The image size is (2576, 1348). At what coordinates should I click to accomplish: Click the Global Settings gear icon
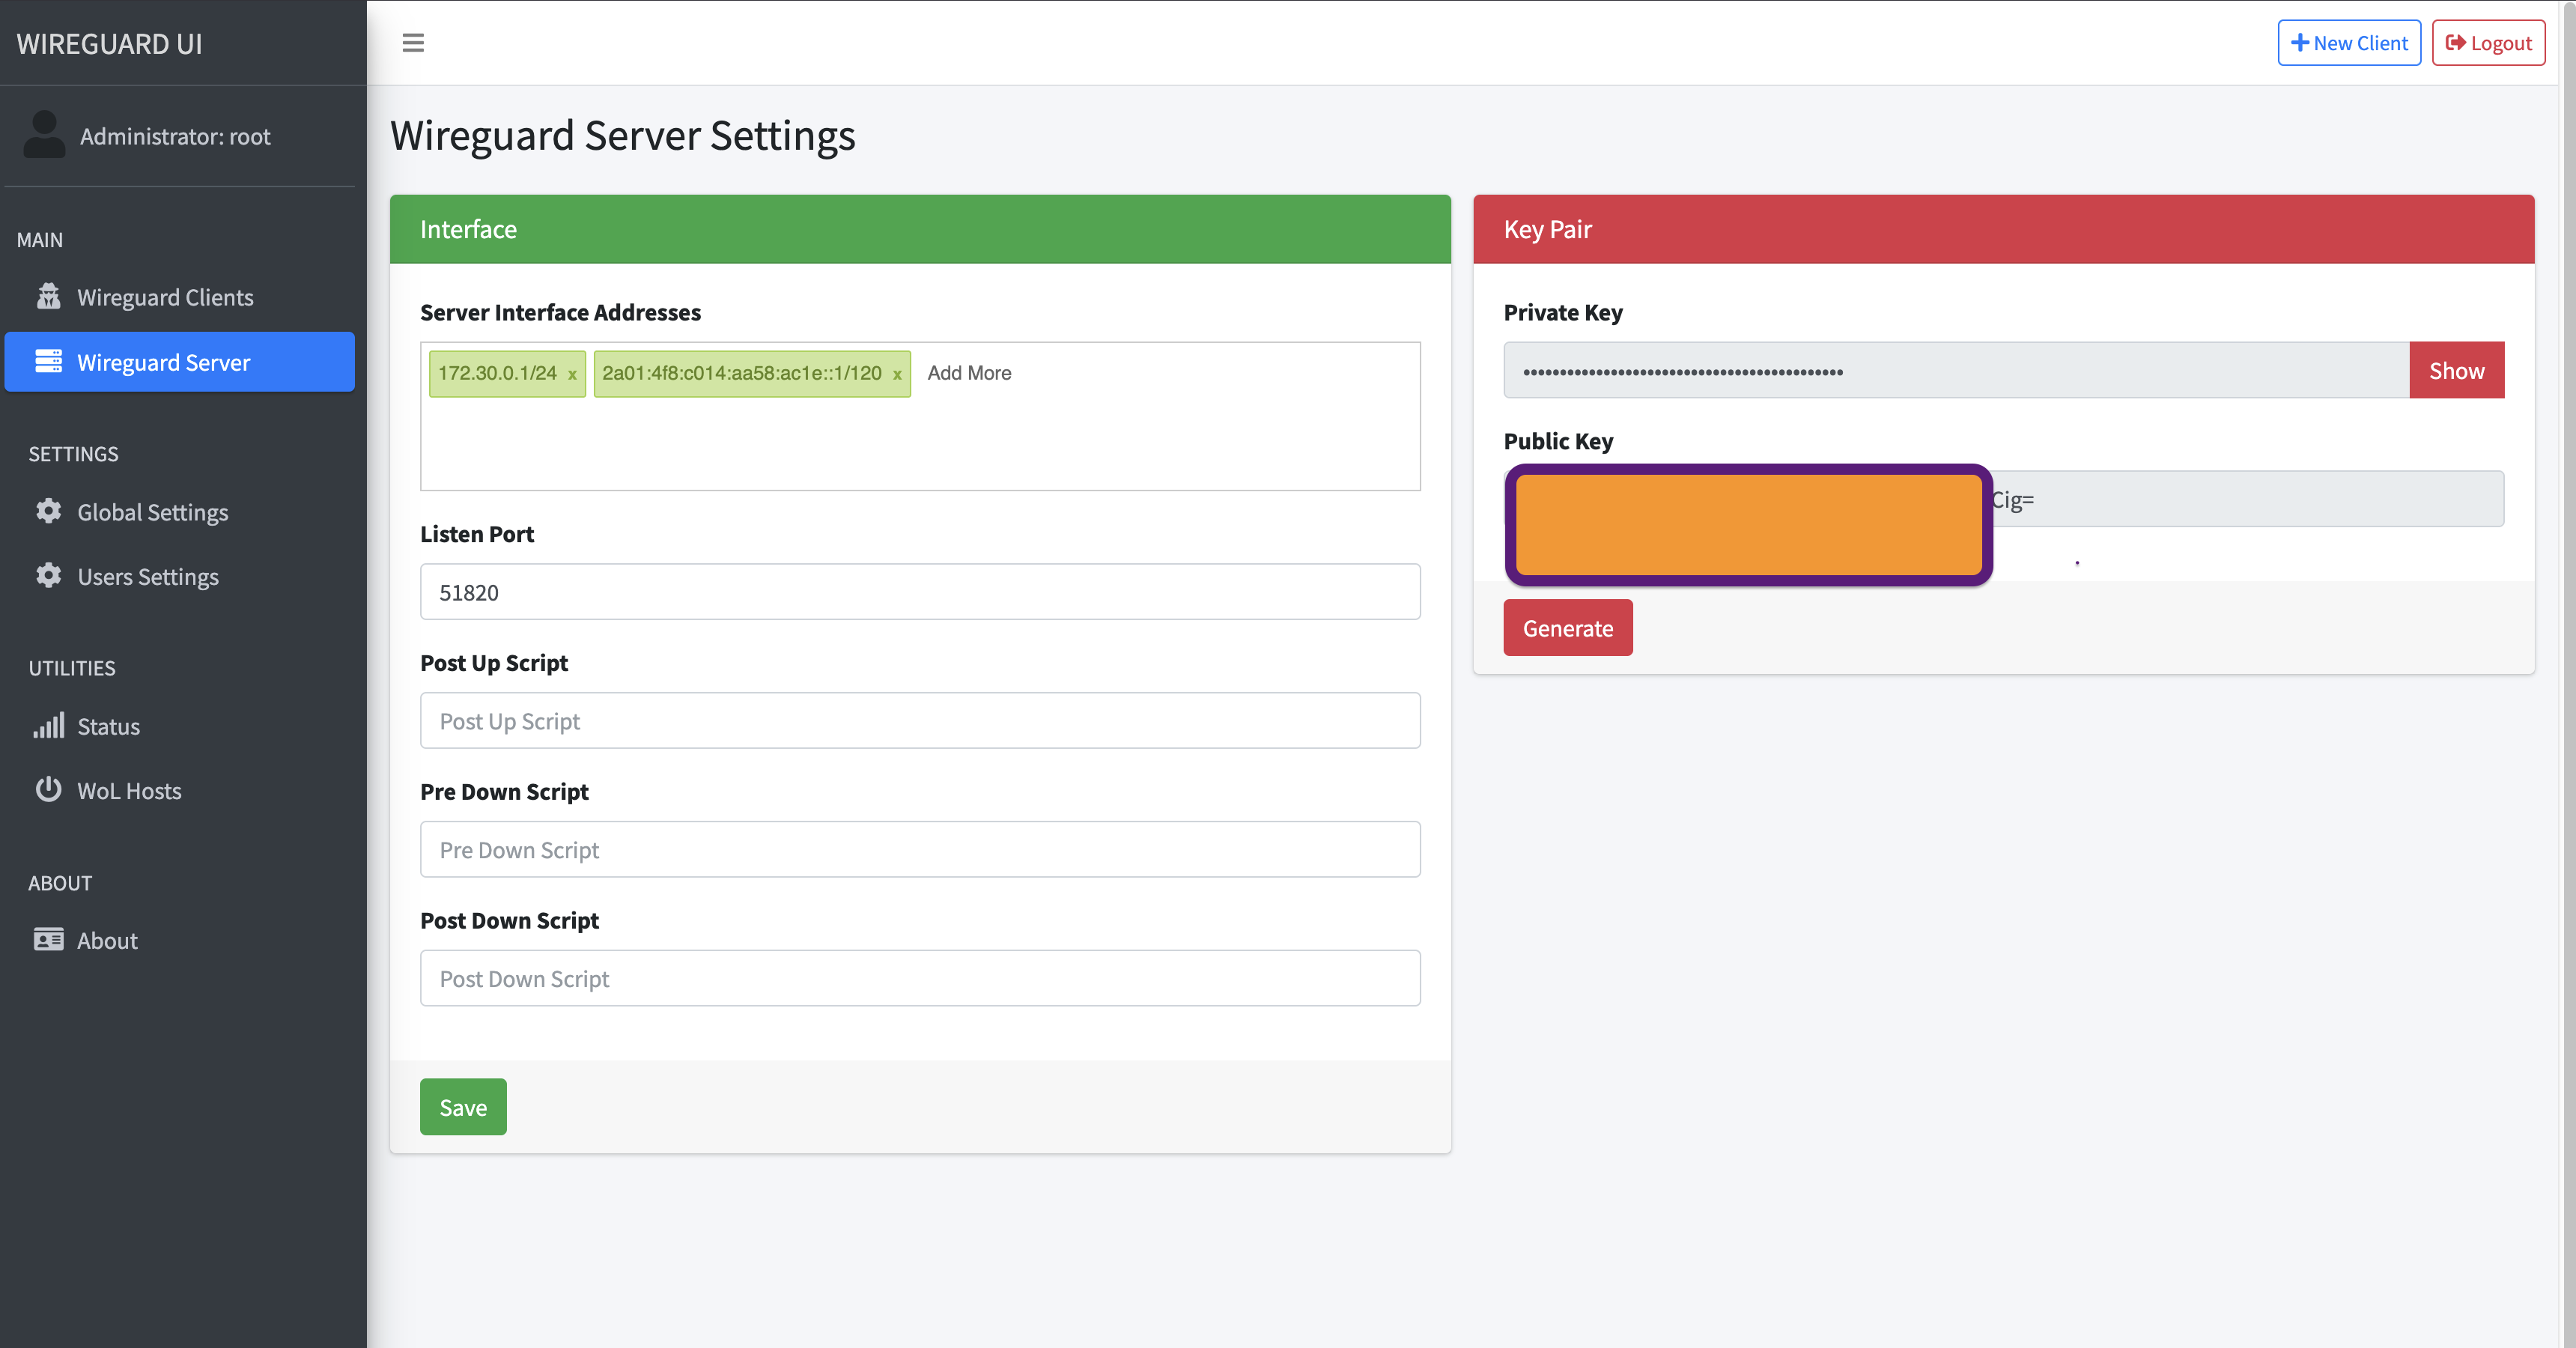[x=48, y=511]
